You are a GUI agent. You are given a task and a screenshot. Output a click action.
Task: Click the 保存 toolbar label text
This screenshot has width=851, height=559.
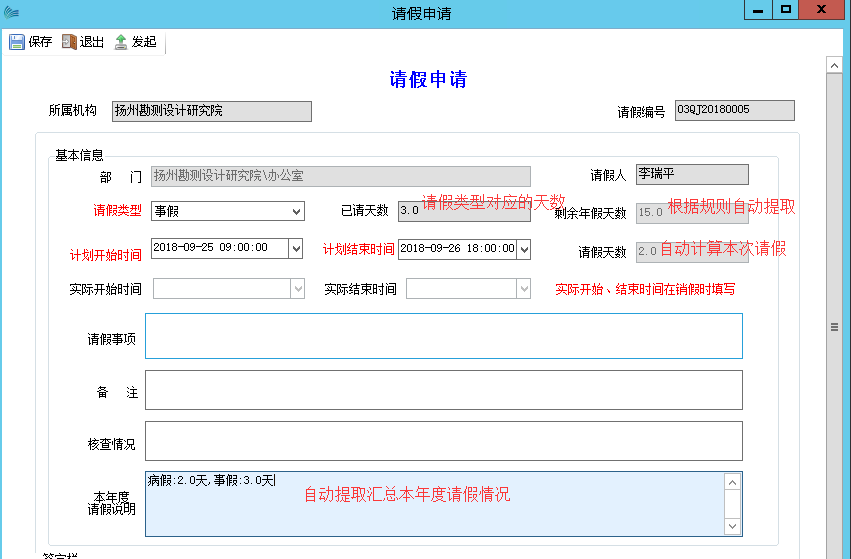point(40,42)
